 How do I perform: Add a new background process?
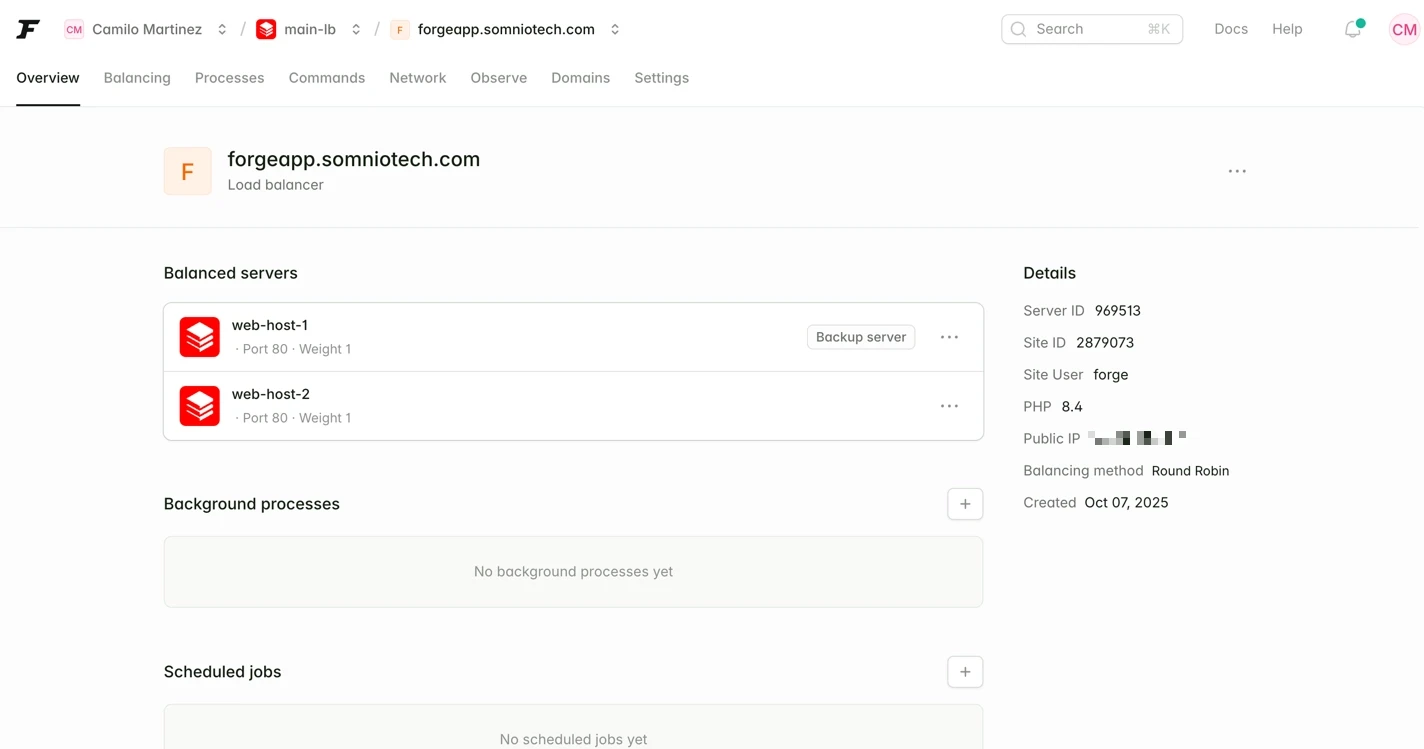pyautogui.click(x=965, y=504)
